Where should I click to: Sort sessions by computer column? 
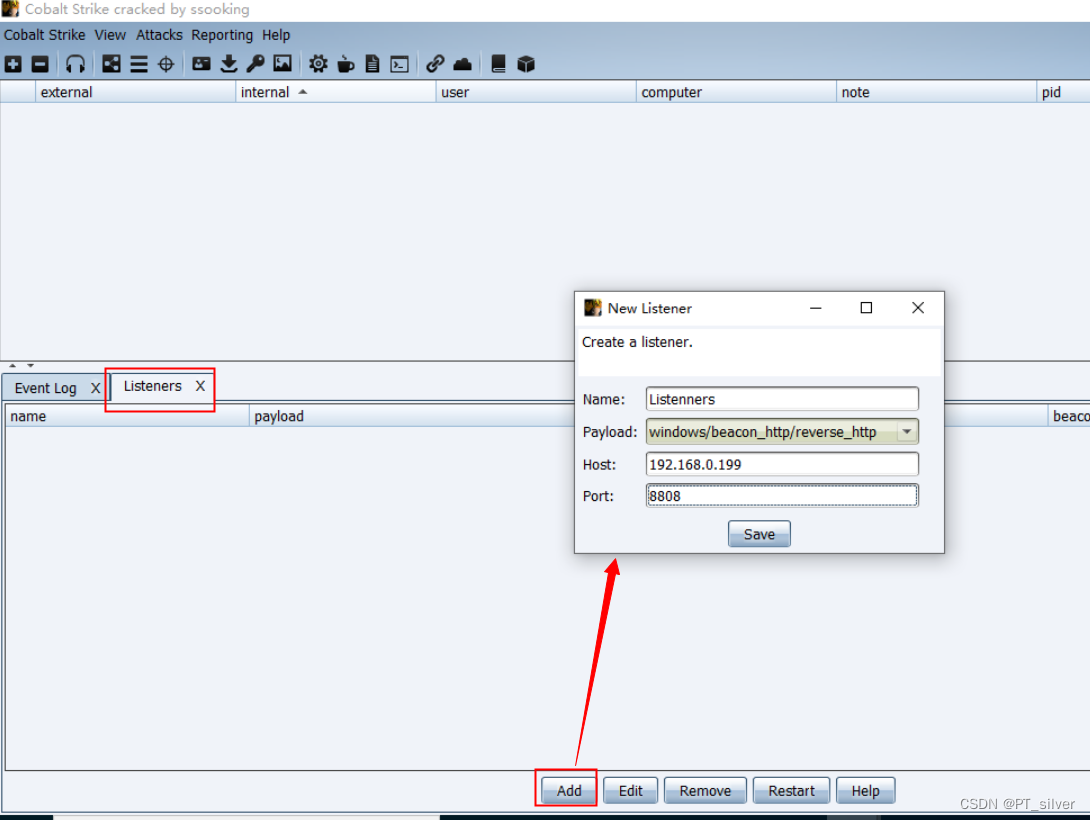click(x=736, y=92)
